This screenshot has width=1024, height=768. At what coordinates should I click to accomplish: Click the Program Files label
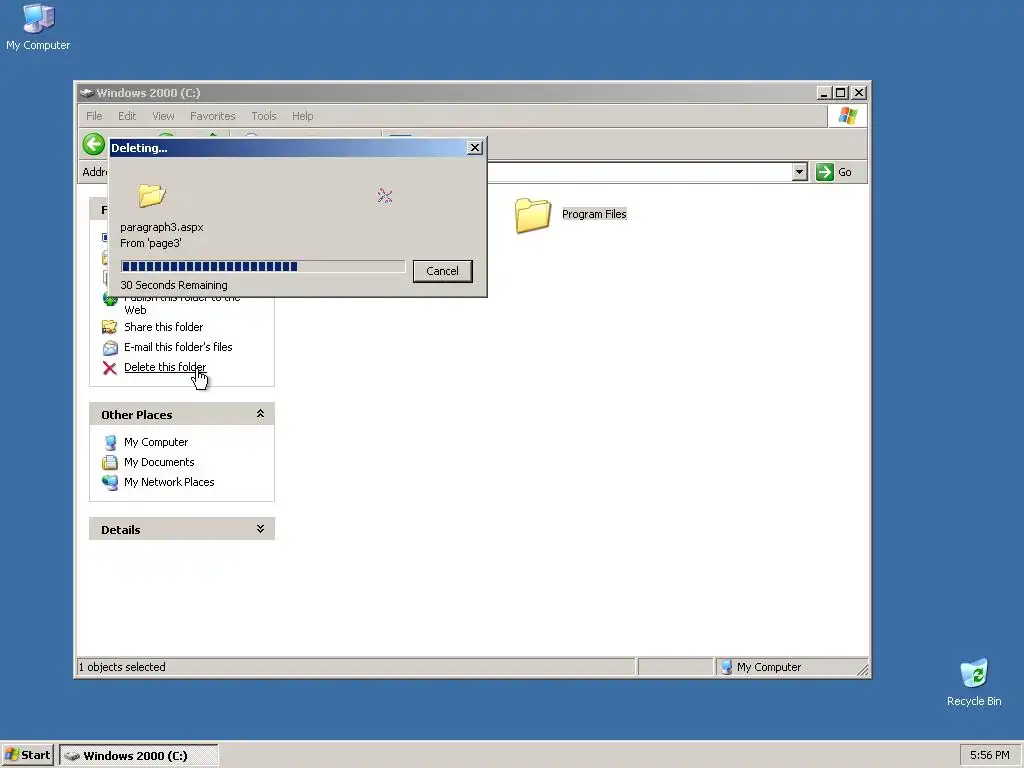594,214
